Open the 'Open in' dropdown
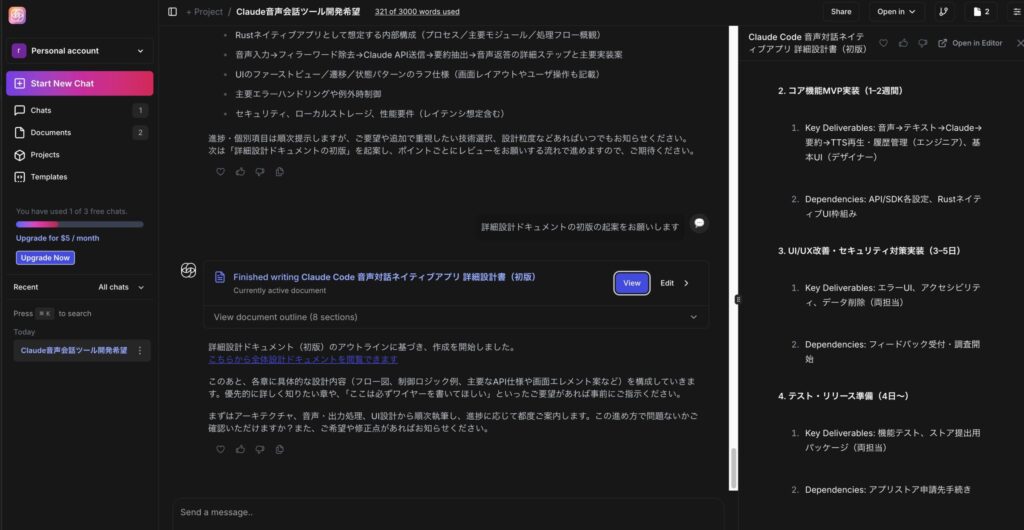The width and height of the screenshot is (1024, 530). coord(897,12)
